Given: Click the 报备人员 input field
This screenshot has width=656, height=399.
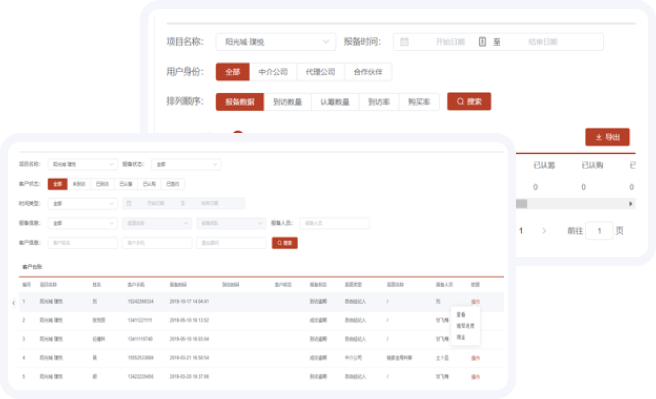Looking at the screenshot, I should tap(334, 223).
